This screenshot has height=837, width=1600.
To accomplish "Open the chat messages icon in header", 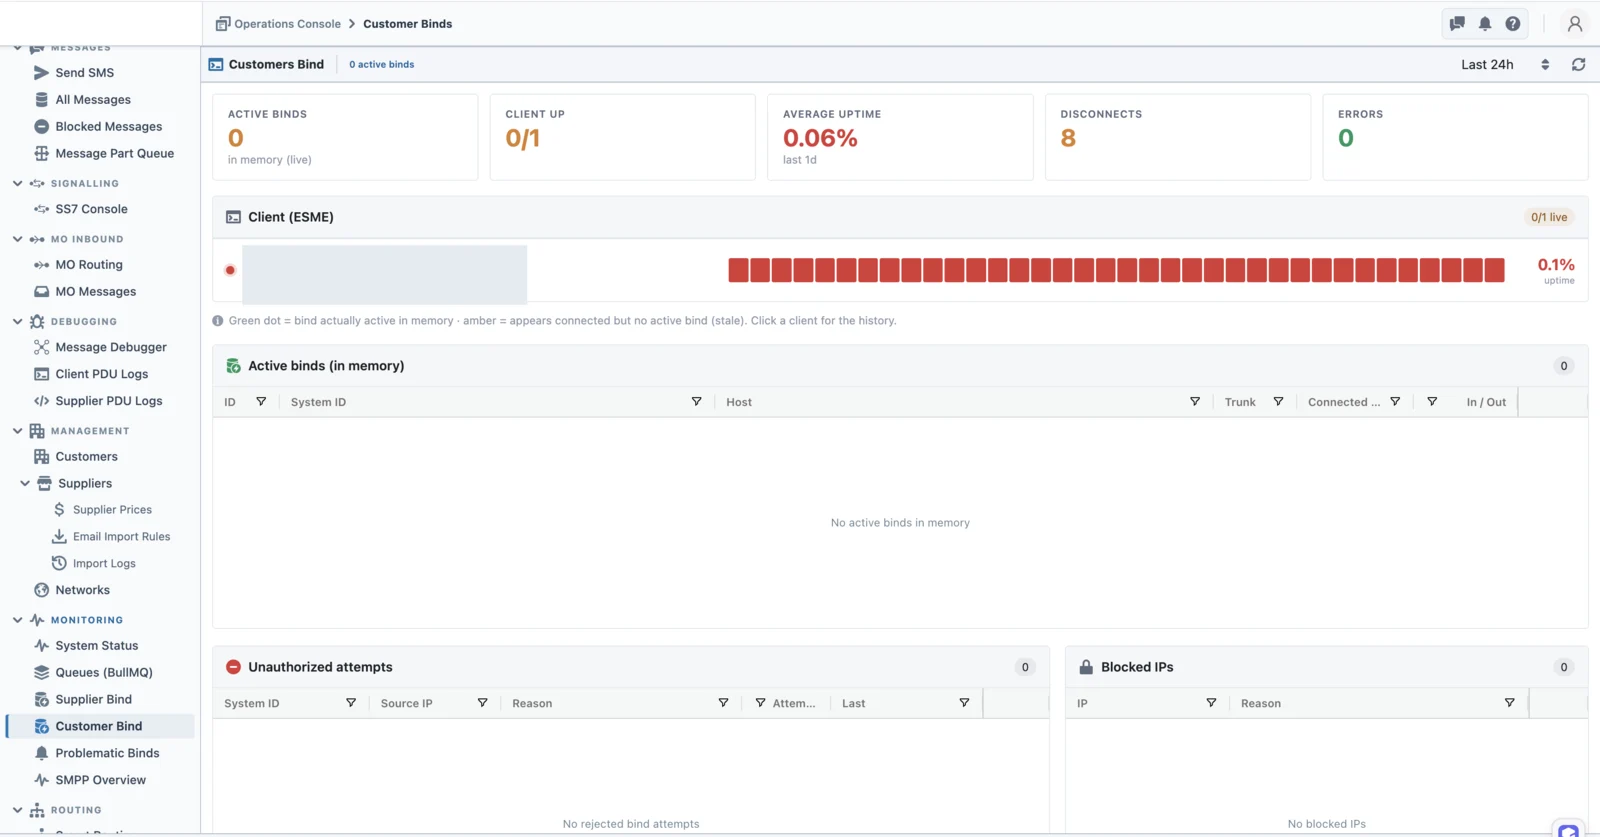I will click(x=1457, y=24).
